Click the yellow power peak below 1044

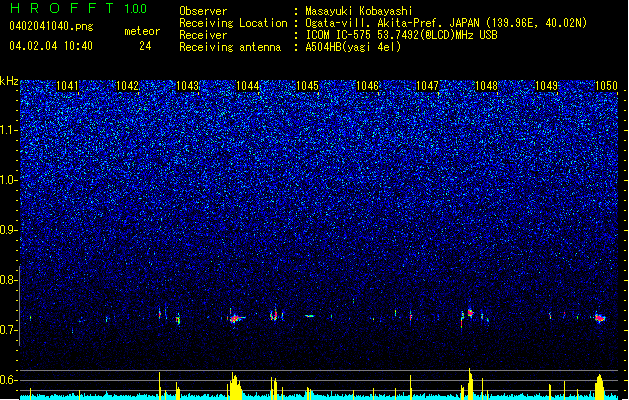[235, 386]
